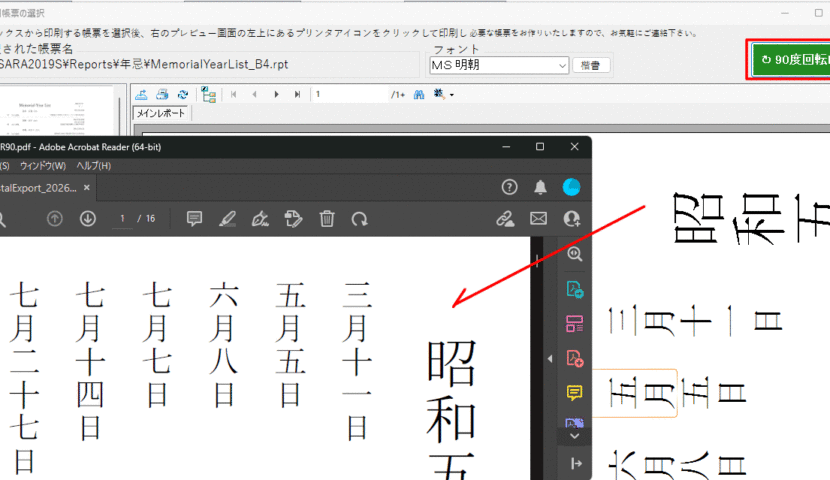This screenshot has width=830, height=480.
Task: Click the add comment speech bubble icon
Action: [195, 218]
